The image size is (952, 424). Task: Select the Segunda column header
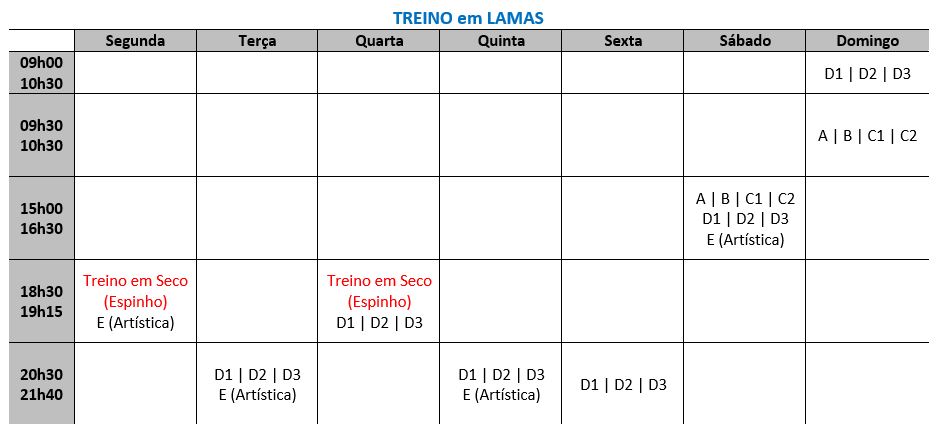tap(135, 41)
